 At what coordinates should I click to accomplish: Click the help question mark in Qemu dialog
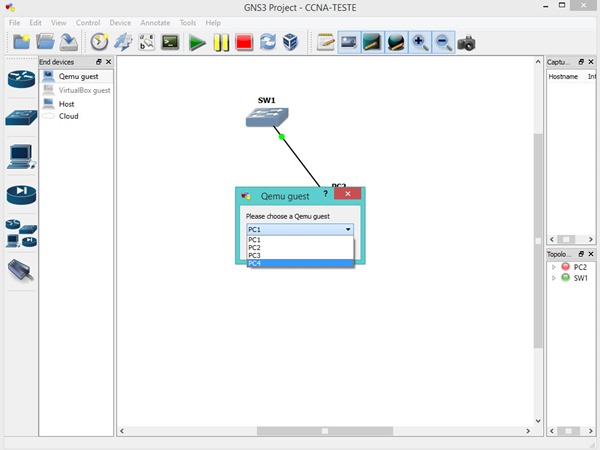point(325,194)
